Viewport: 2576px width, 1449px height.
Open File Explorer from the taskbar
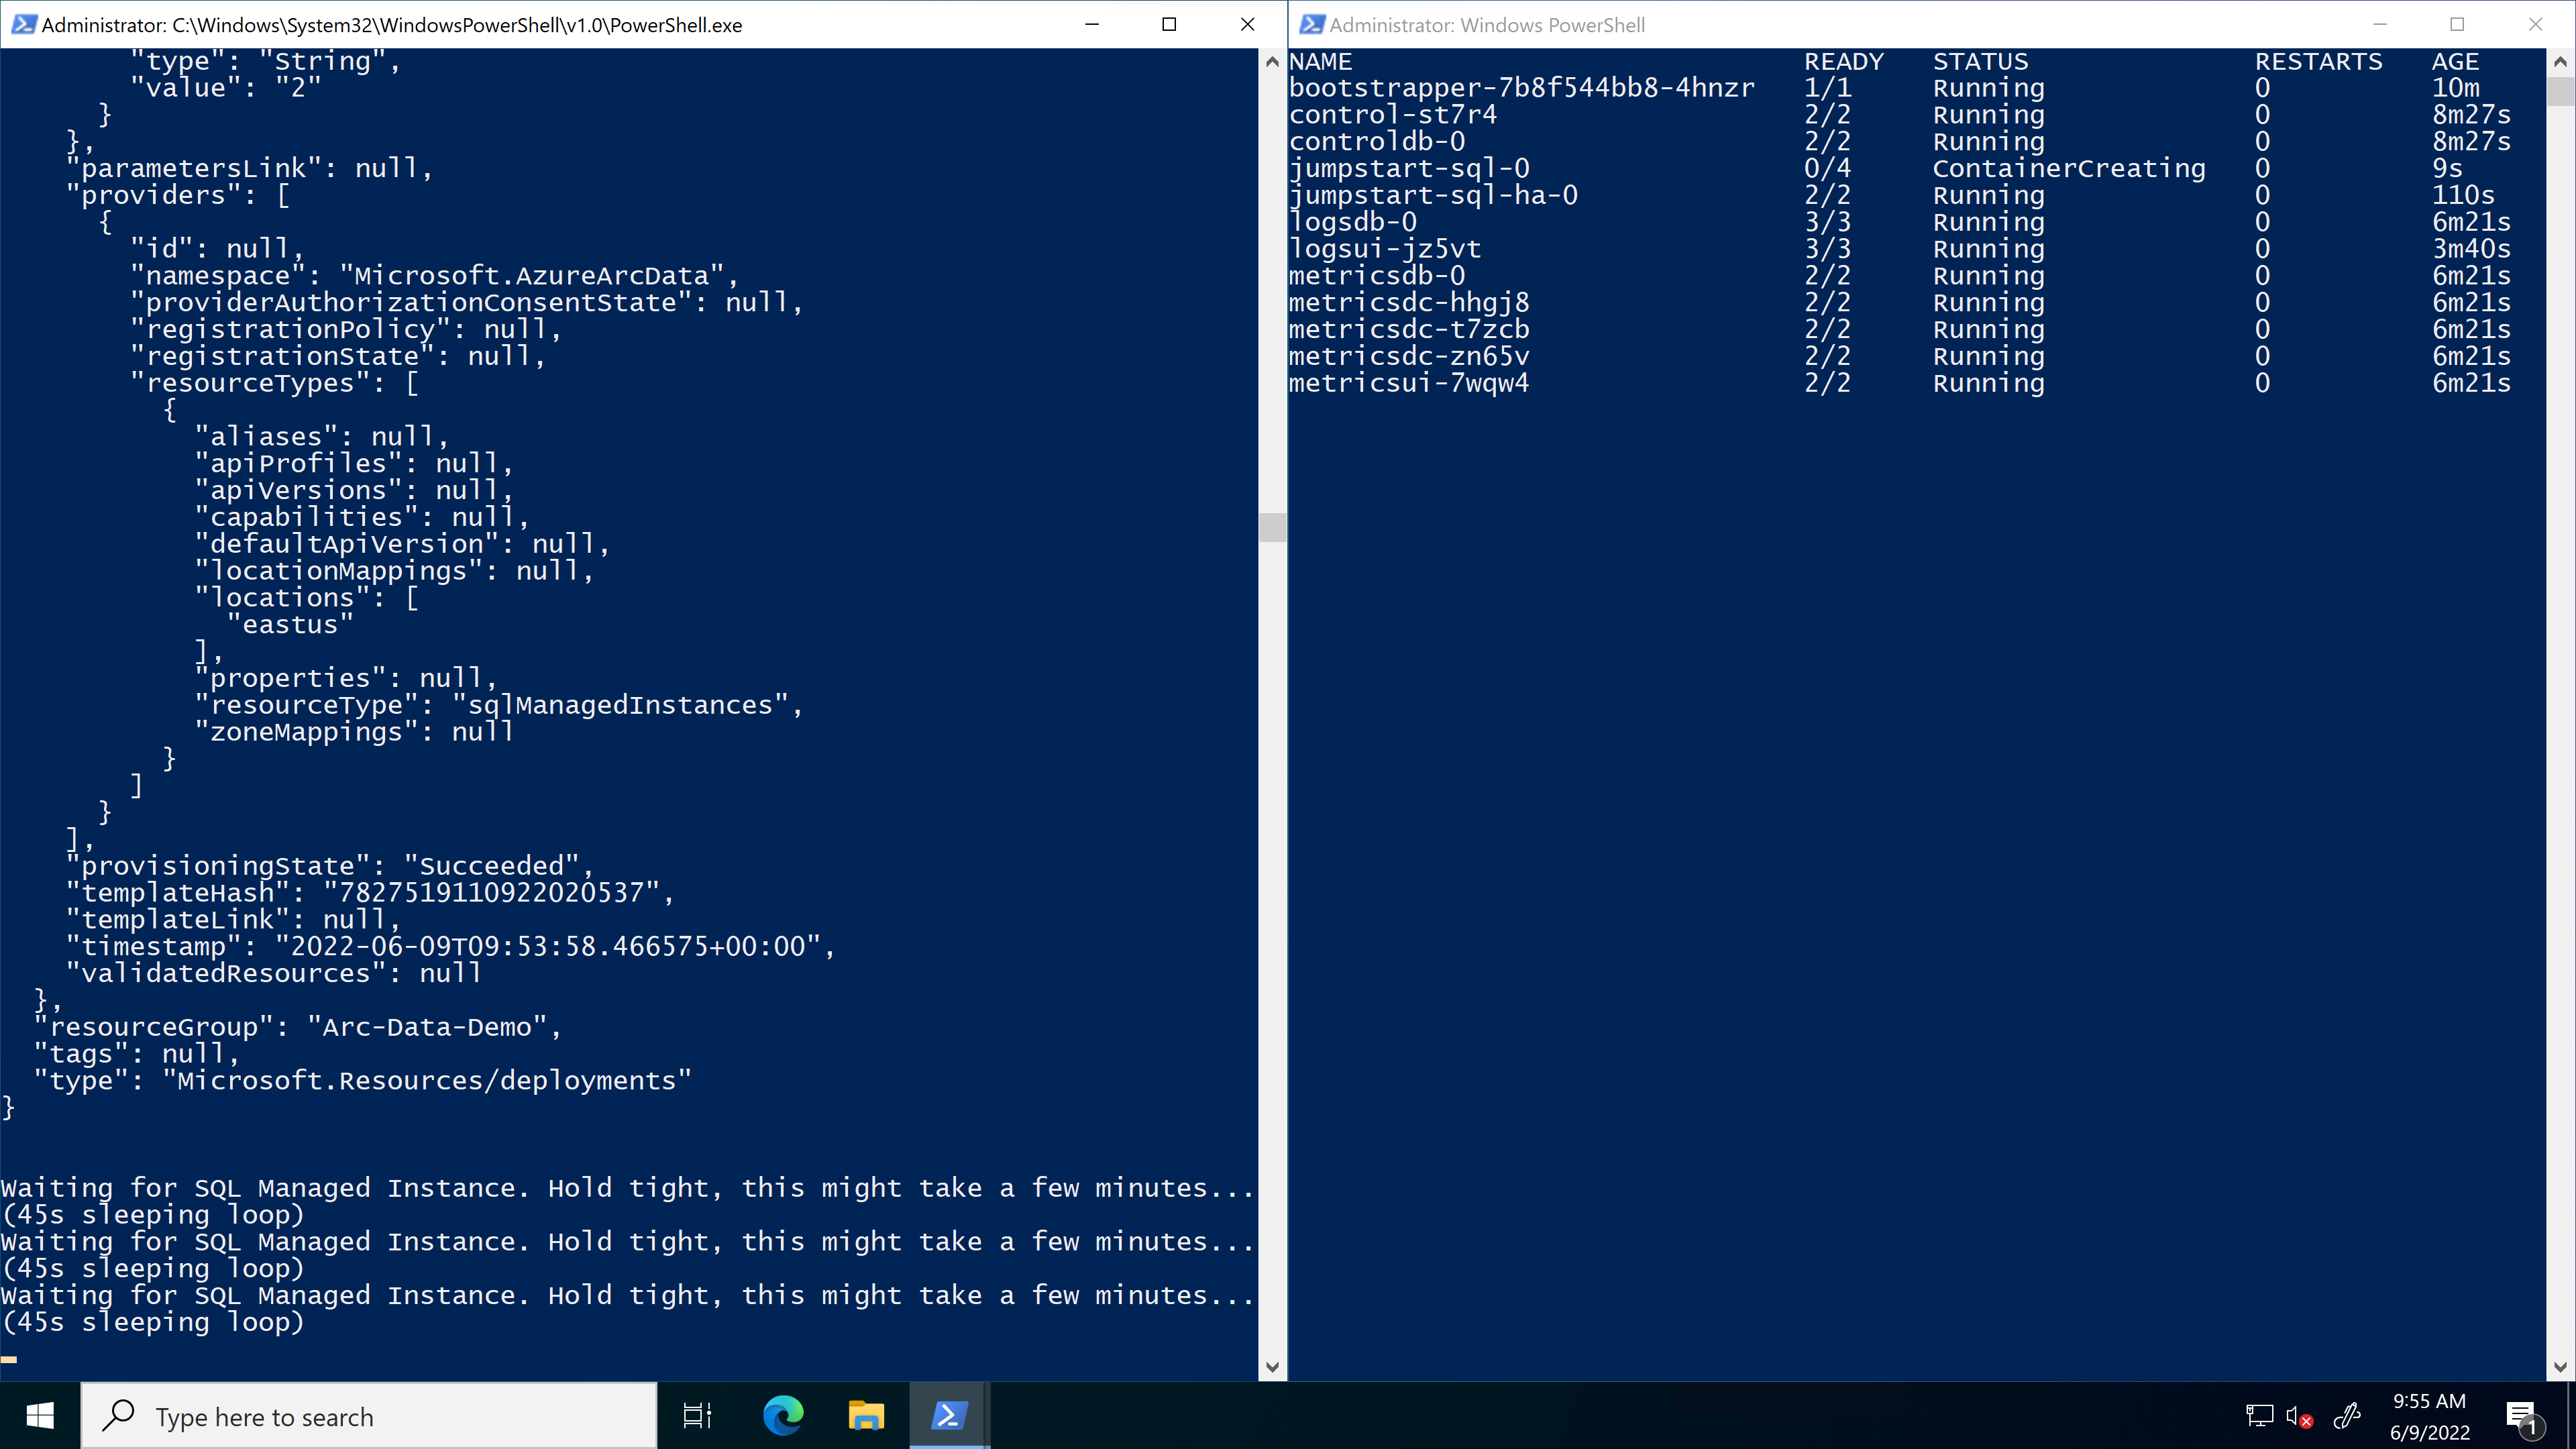pos(866,1416)
